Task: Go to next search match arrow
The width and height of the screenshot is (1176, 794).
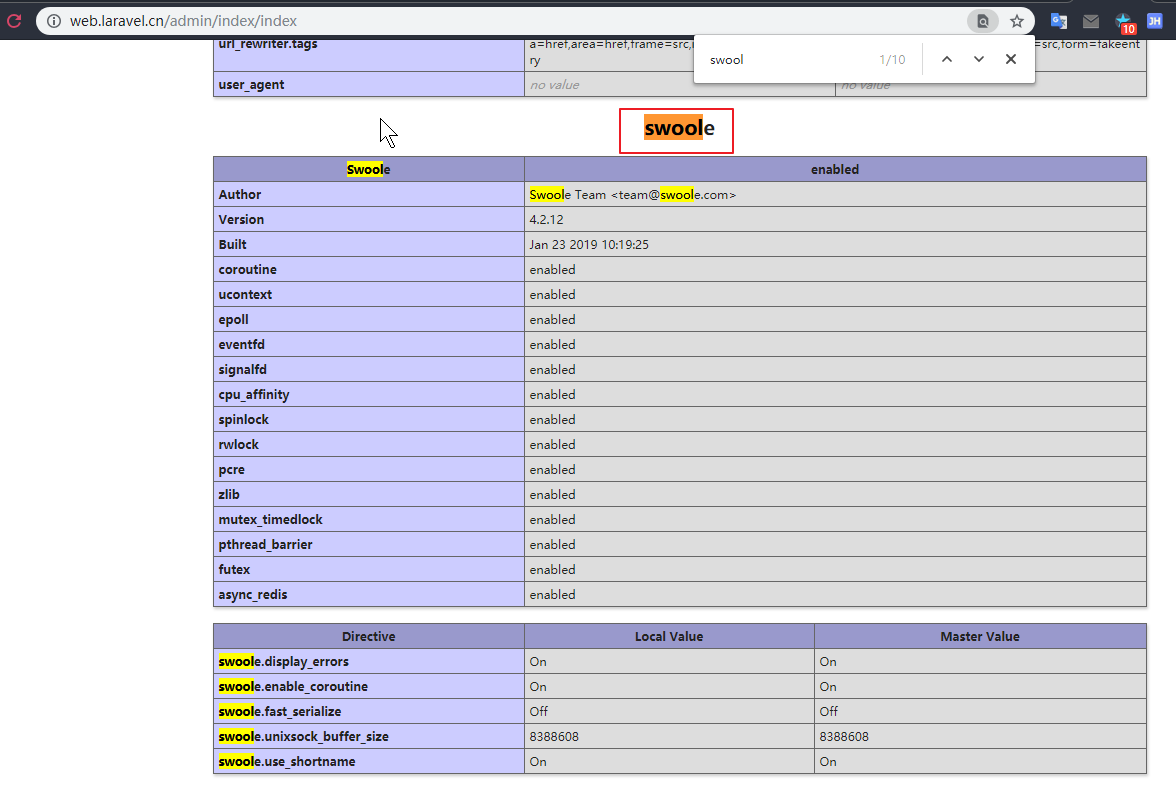Action: (x=979, y=59)
